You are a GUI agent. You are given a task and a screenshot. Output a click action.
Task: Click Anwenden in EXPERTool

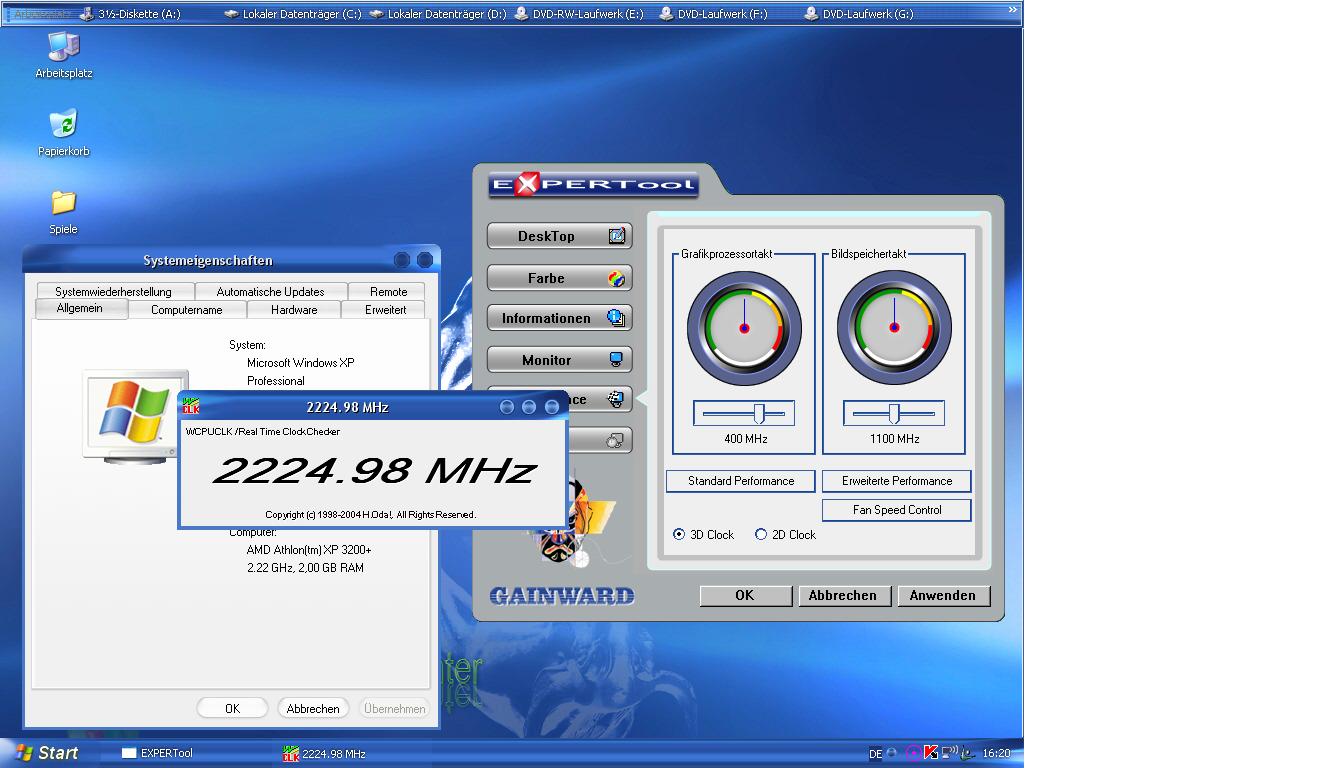point(943,596)
